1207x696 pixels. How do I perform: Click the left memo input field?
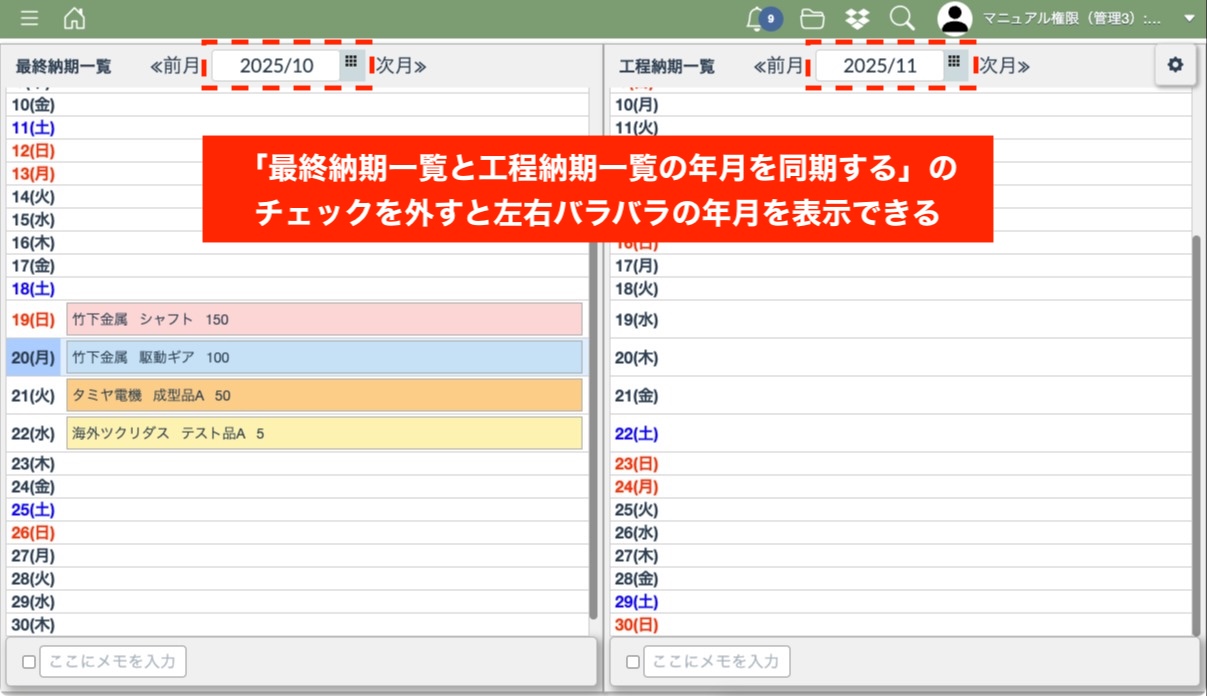pyautogui.click(x=113, y=662)
